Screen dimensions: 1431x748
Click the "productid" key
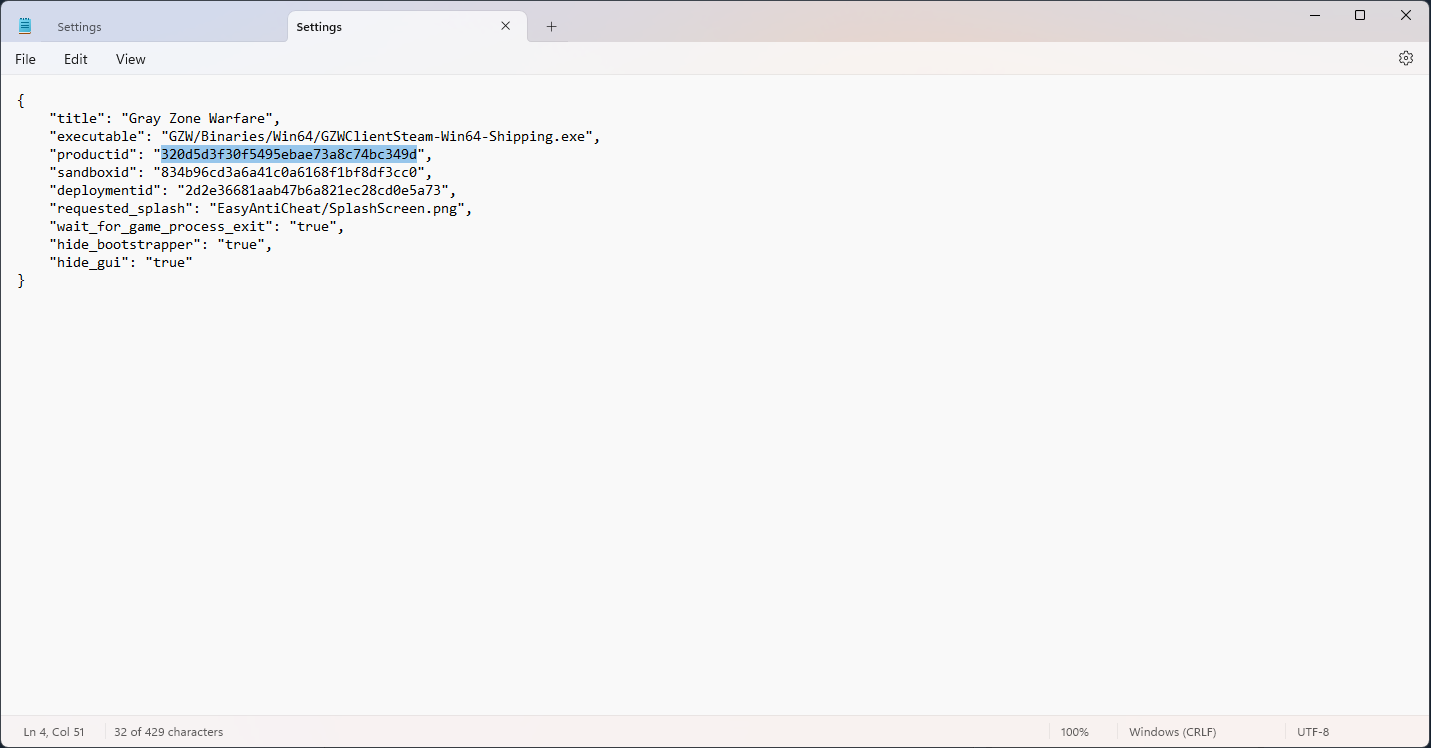(x=93, y=154)
